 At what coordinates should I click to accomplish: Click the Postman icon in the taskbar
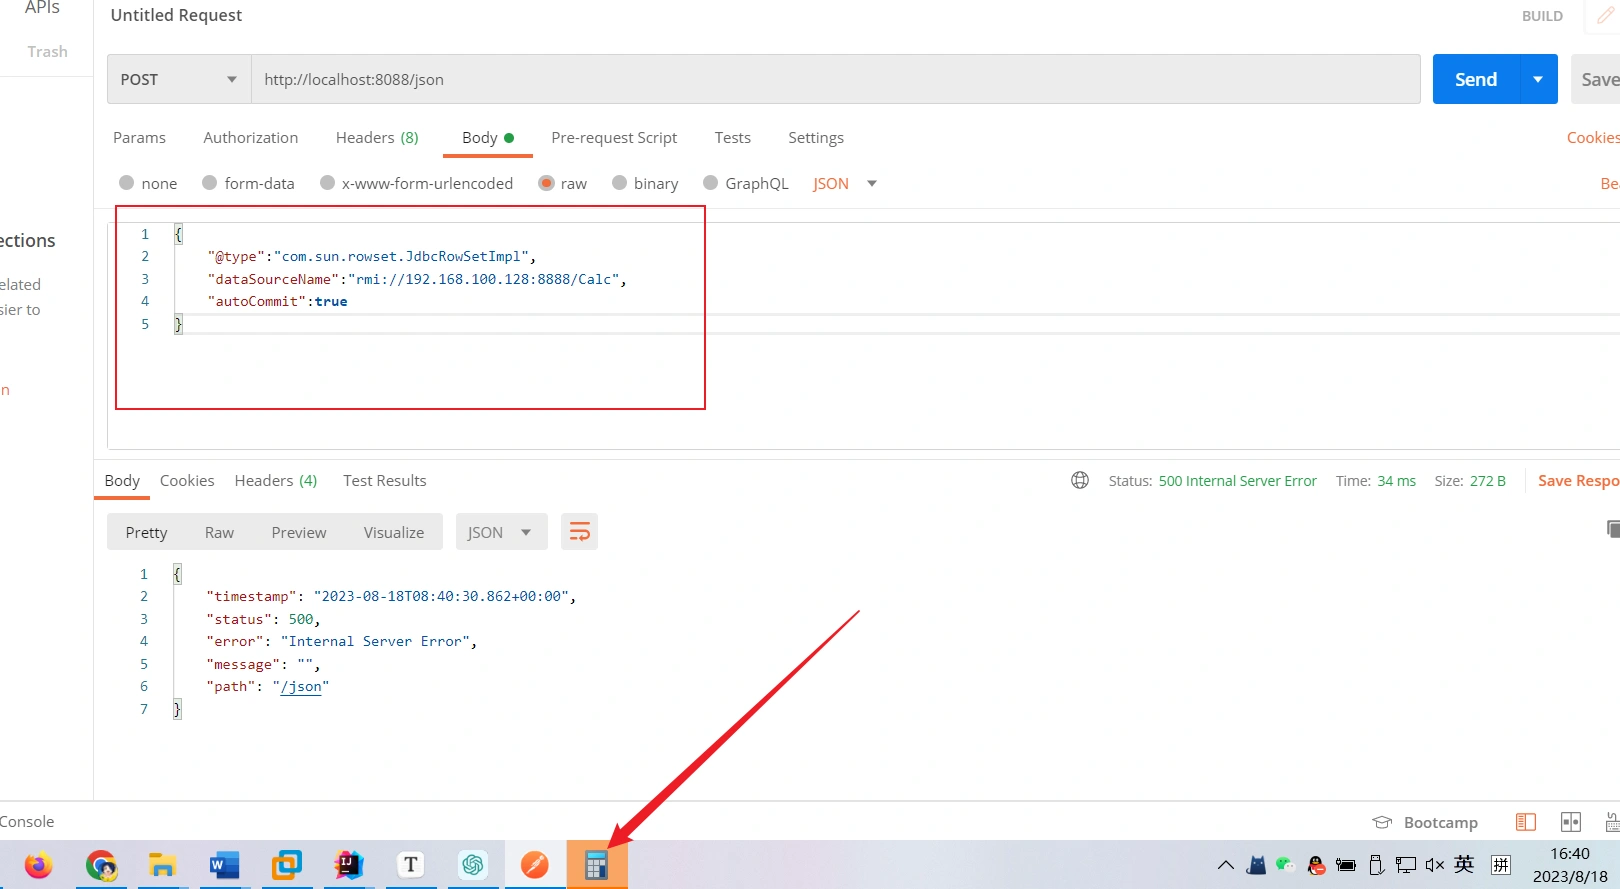[535, 865]
